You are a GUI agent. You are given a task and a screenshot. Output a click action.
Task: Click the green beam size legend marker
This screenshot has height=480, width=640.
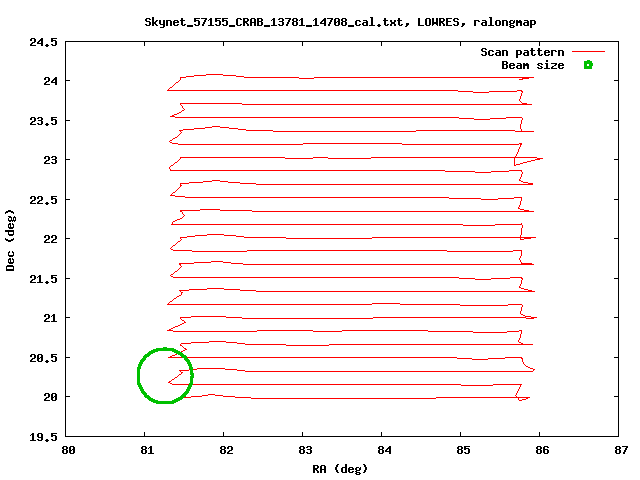(588, 65)
